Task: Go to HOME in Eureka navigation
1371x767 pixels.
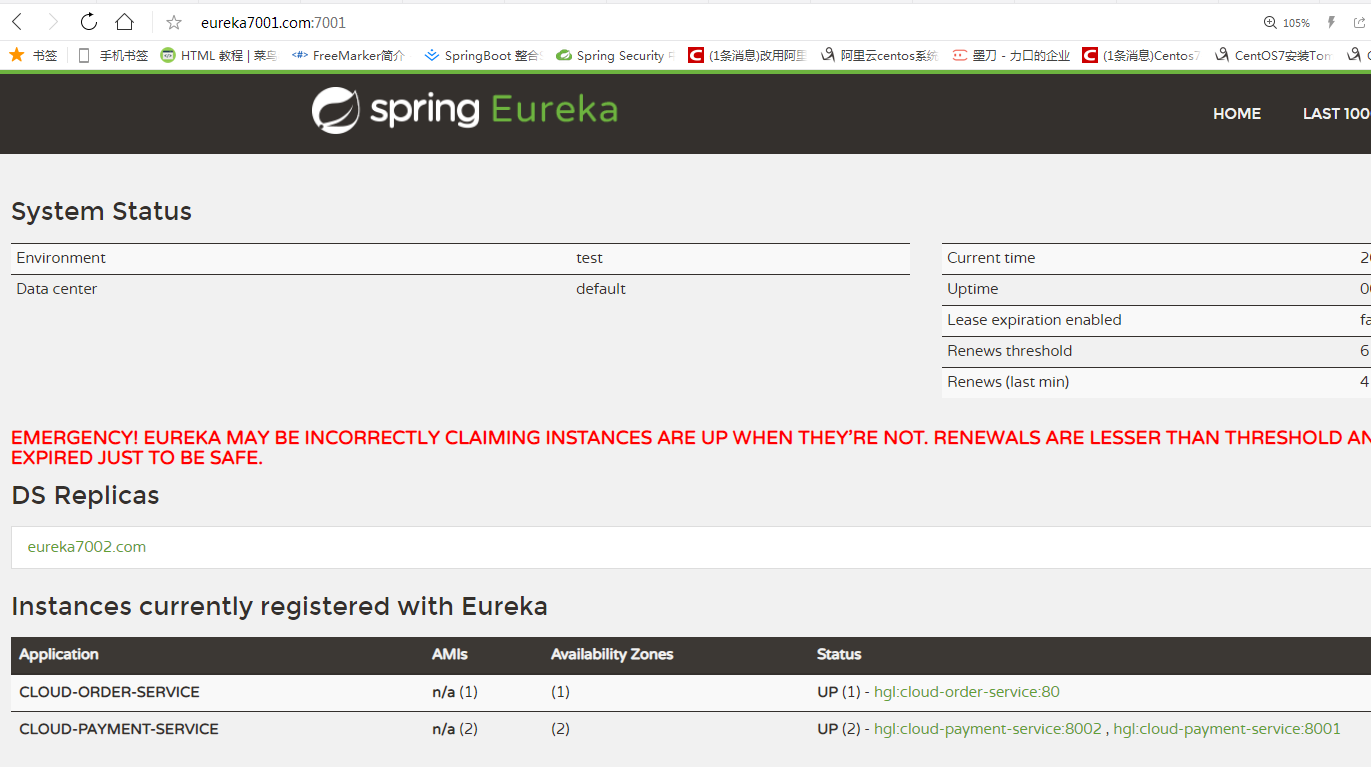Action: [1237, 114]
